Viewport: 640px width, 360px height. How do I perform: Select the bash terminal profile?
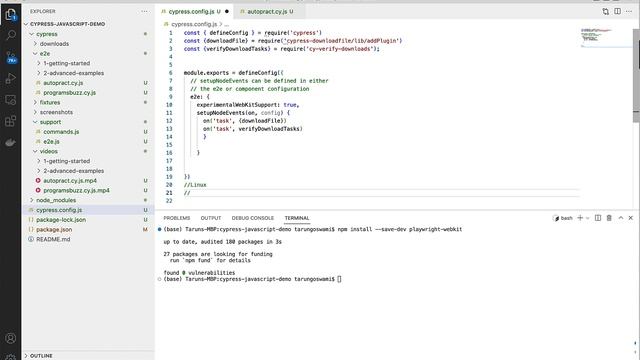coord(563,218)
